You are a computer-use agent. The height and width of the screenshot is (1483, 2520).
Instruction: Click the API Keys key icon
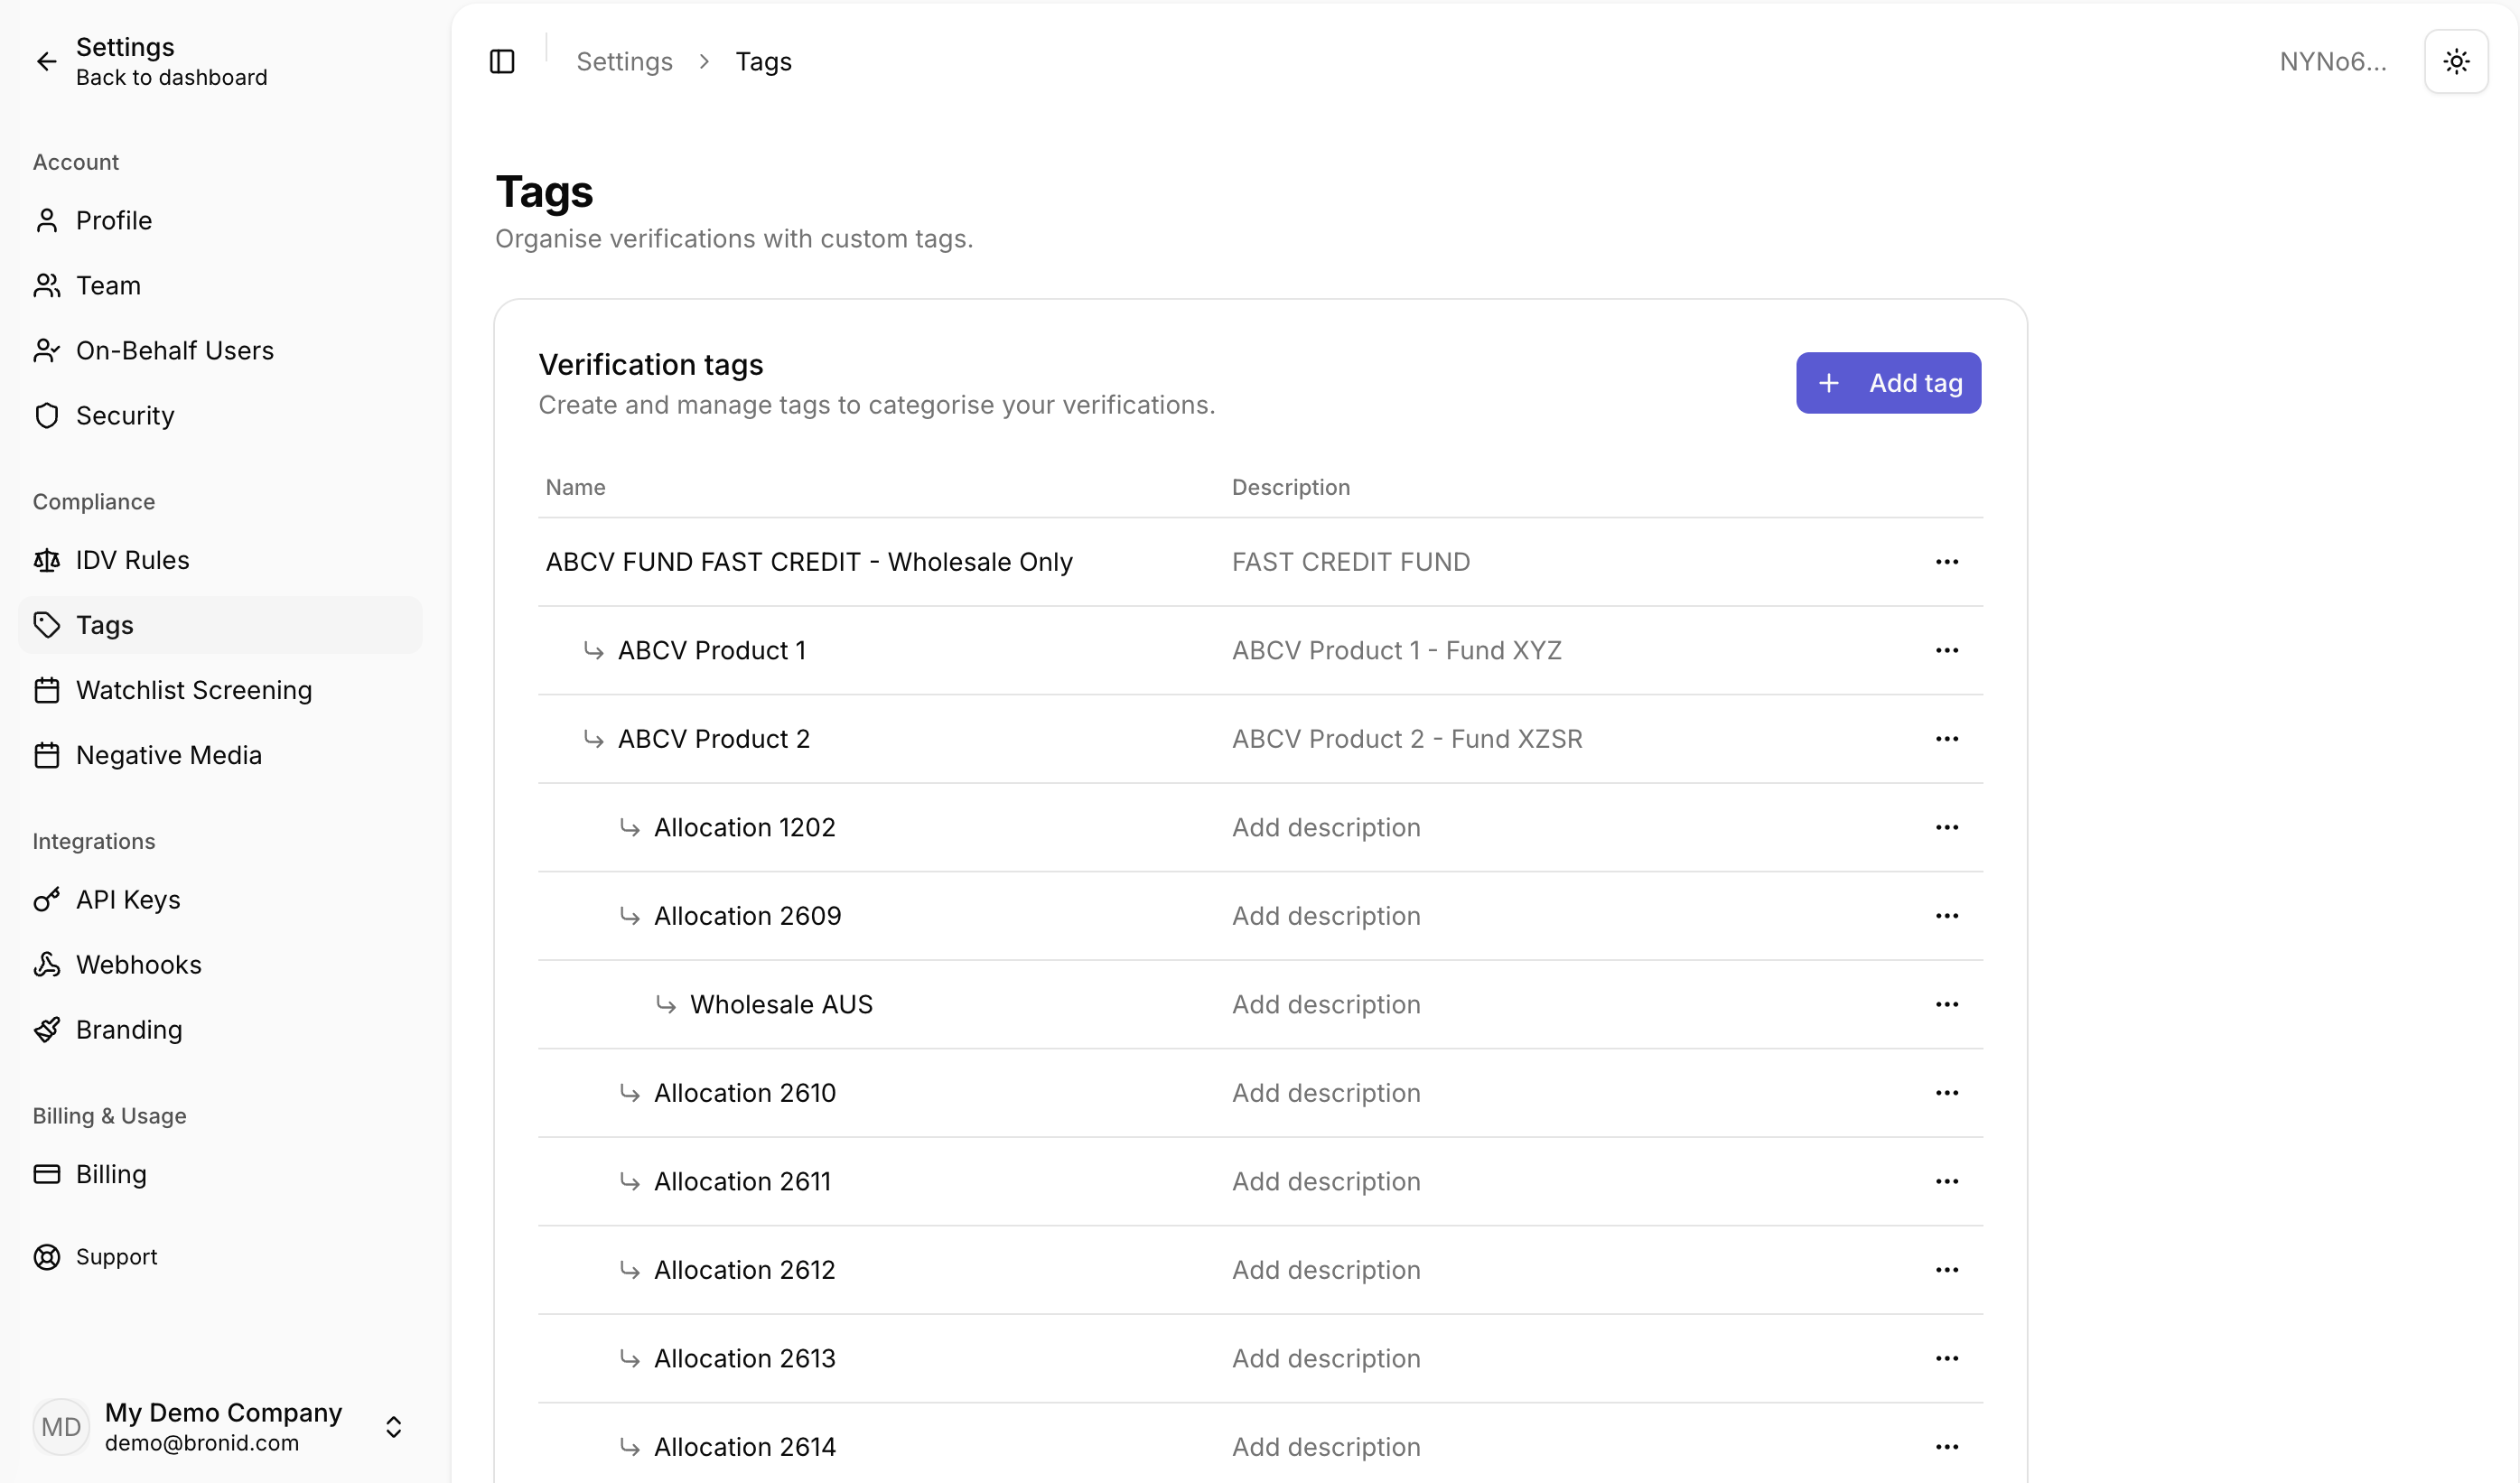pos(47,900)
